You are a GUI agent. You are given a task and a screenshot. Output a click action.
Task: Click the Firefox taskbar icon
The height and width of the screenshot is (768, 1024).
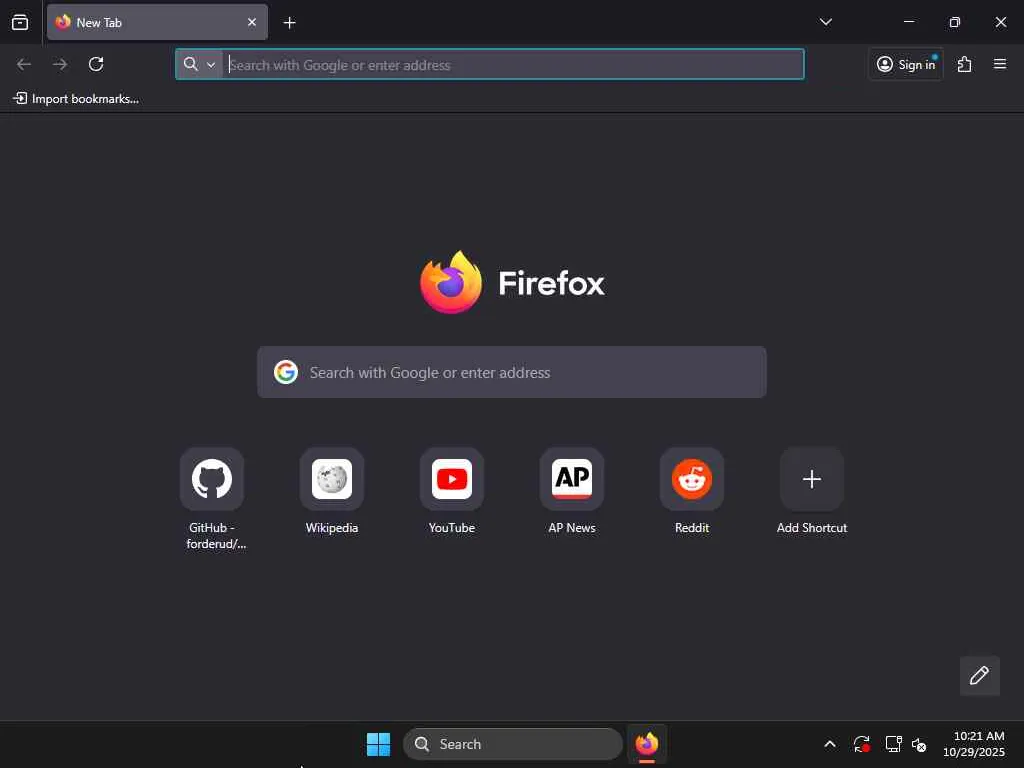point(647,744)
